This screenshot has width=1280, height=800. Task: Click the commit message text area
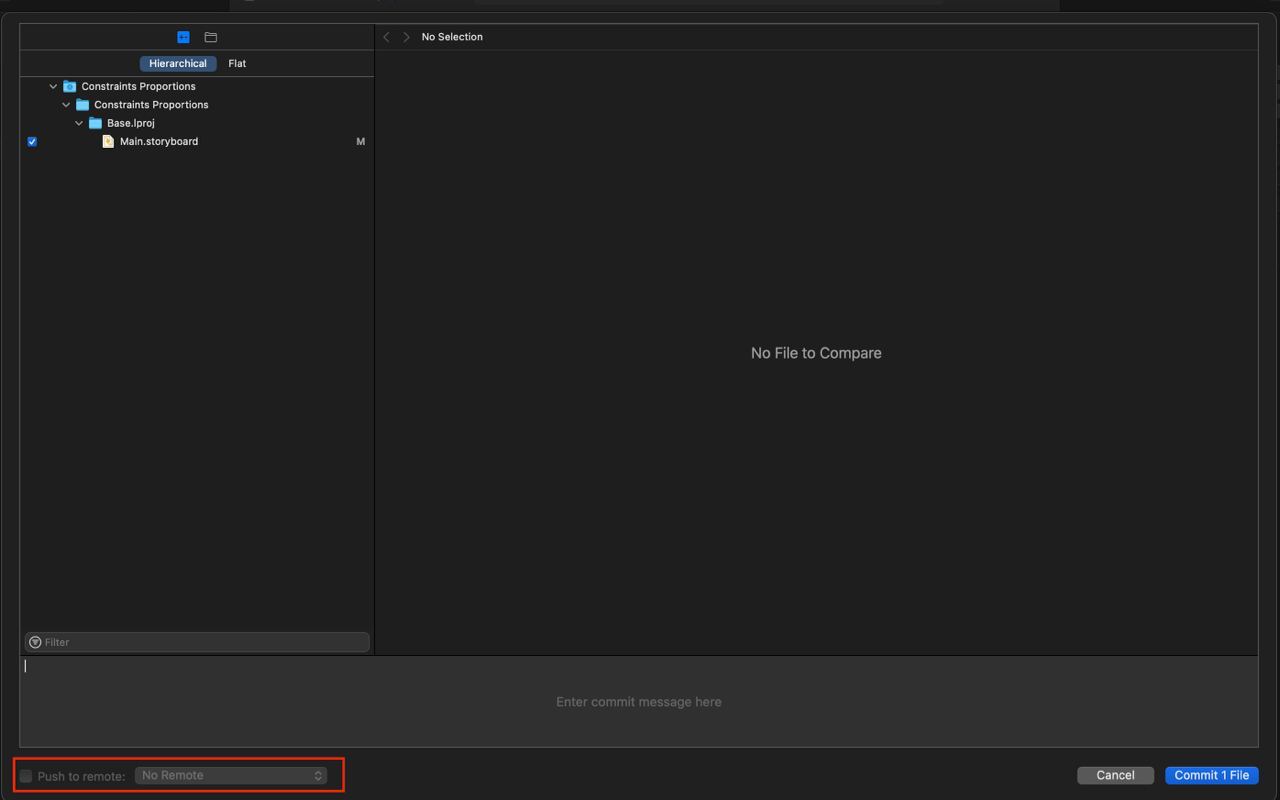click(x=639, y=702)
